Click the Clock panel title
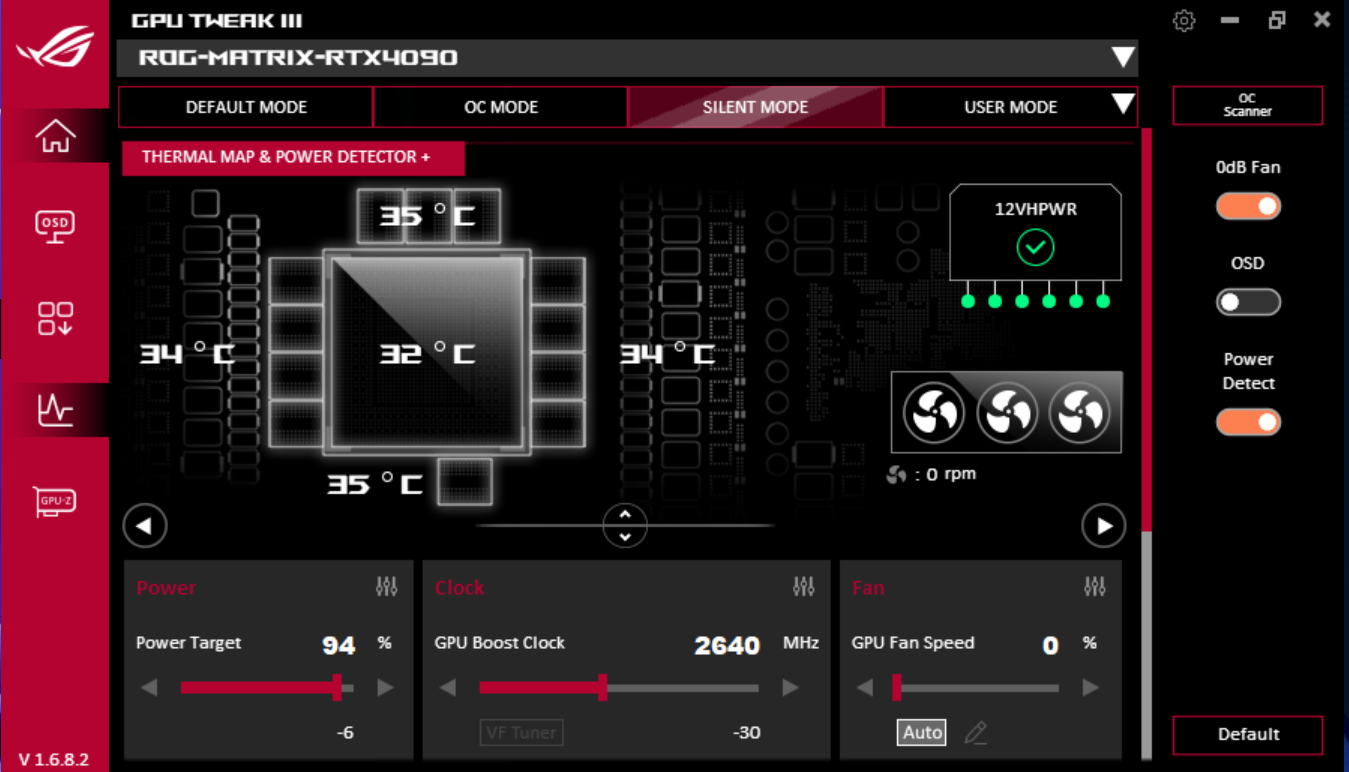This screenshot has height=772, width=1349. point(460,588)
